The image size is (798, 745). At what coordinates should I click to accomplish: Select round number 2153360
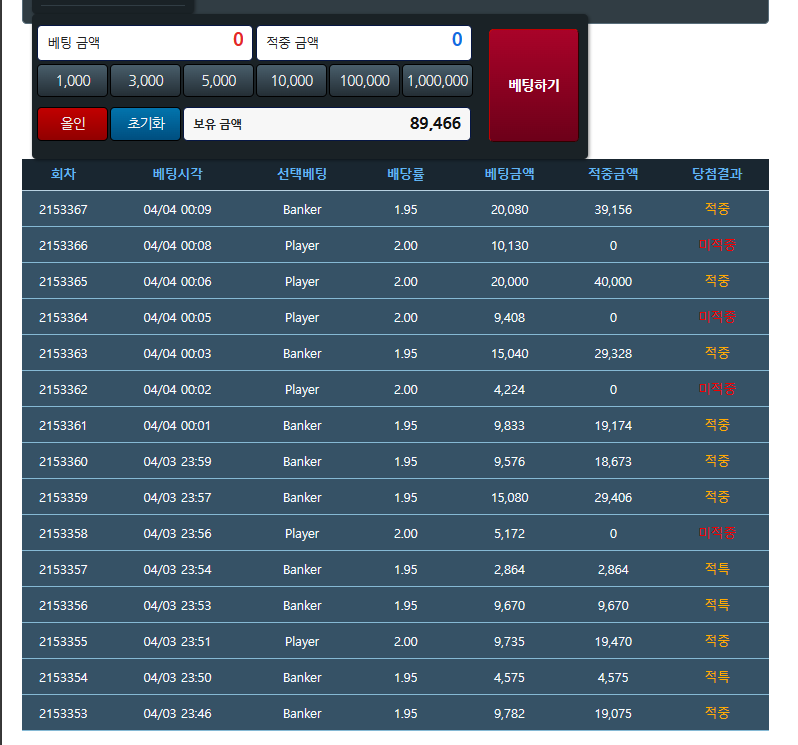tap(63, 462)
